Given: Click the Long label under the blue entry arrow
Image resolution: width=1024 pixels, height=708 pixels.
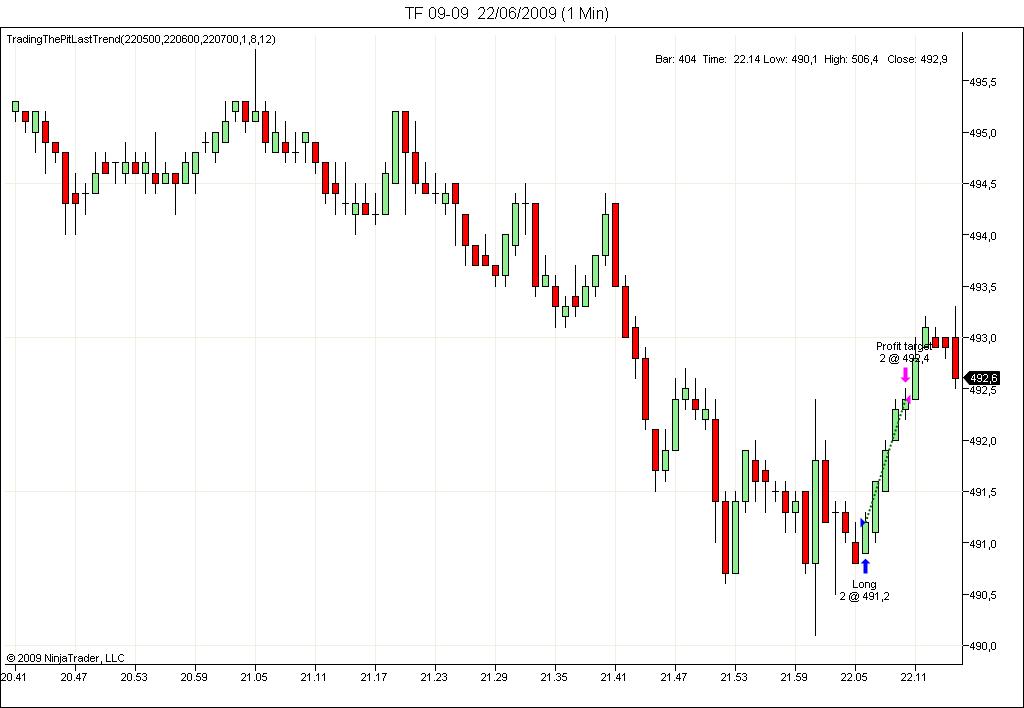Looking at the screenshot, I should pyautogui.click(x=864, y=584).
